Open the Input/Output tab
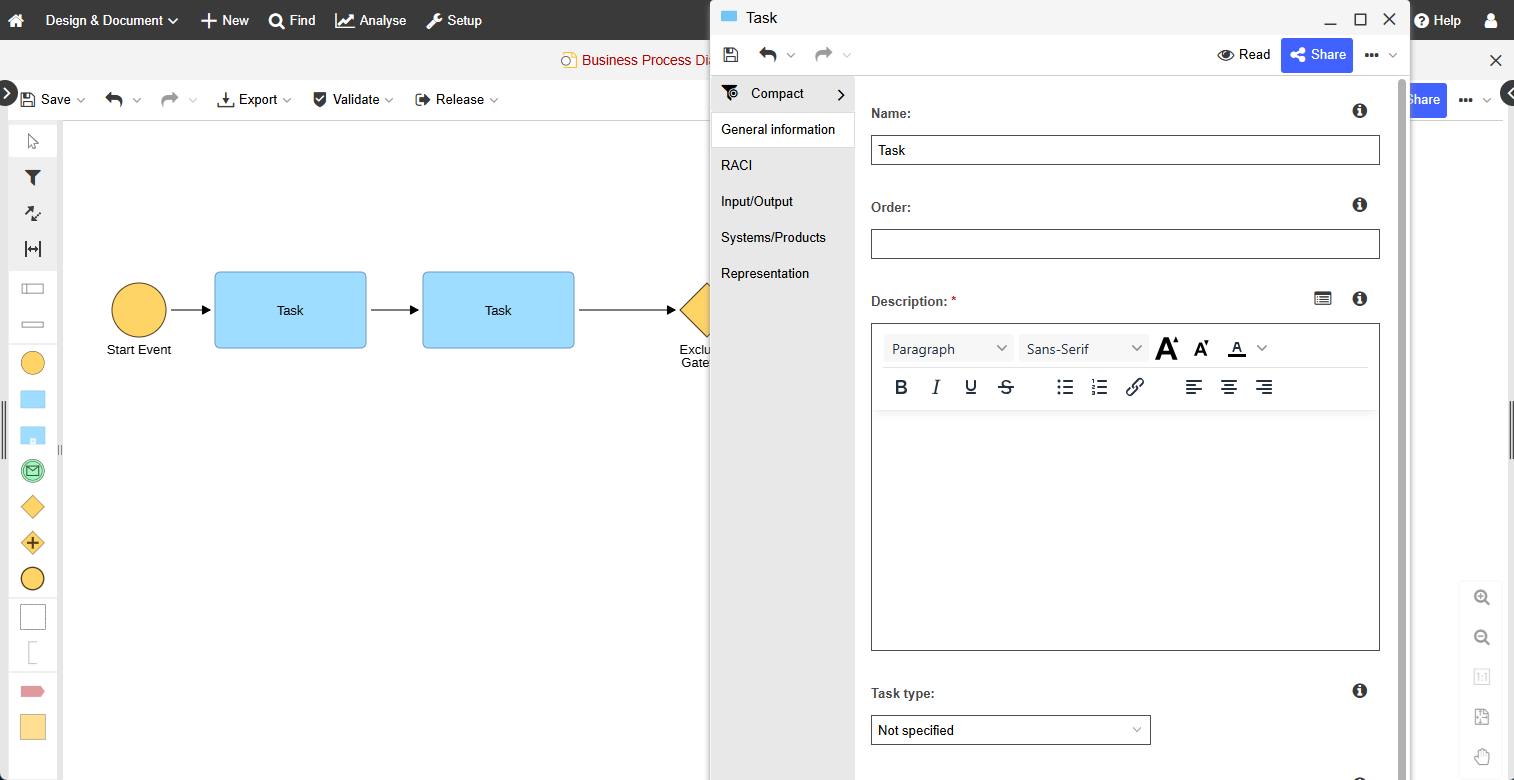 pos(757,201)
